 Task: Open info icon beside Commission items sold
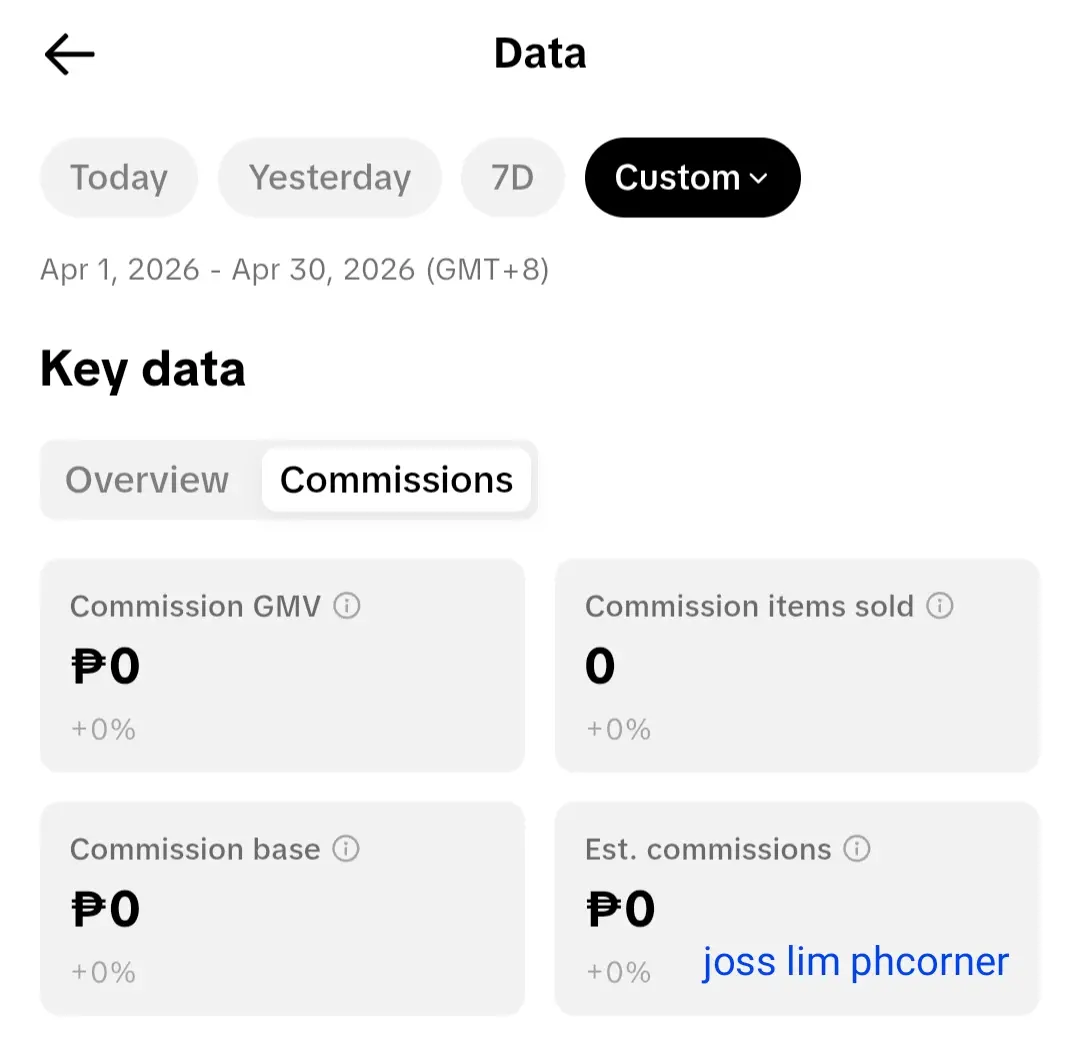coord(939,605)
